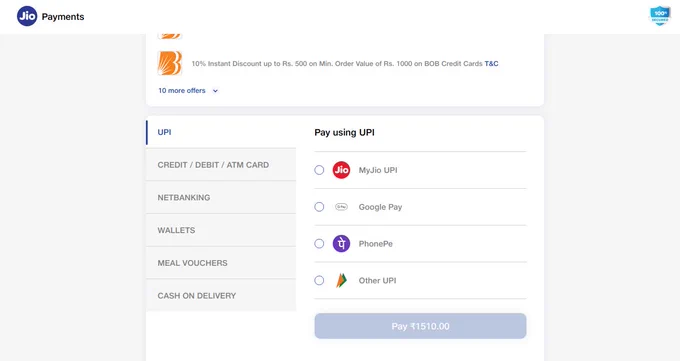The height and width of the screenshot is (361, 680).
Task: Select the Google Pay radio button
Action: tap(319, 207)
